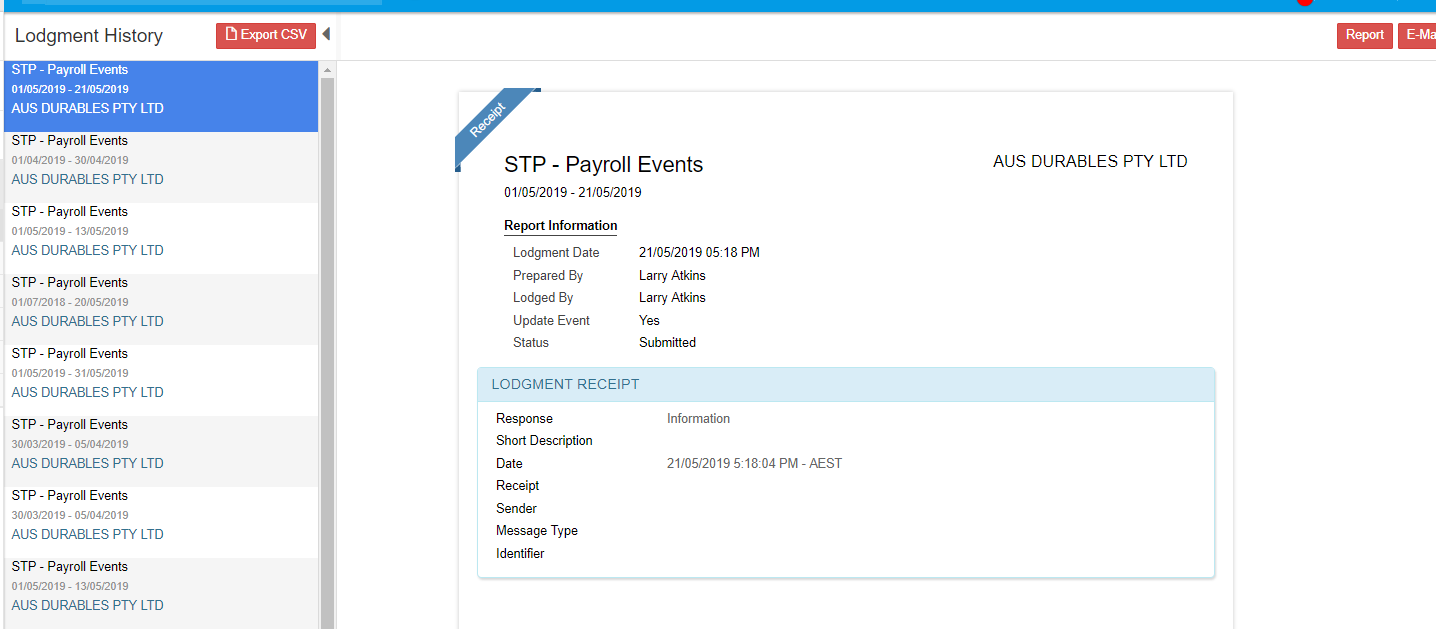
Task: Click the LODGMENT RECEIPT panel header
Action: [x=846, y=384]
